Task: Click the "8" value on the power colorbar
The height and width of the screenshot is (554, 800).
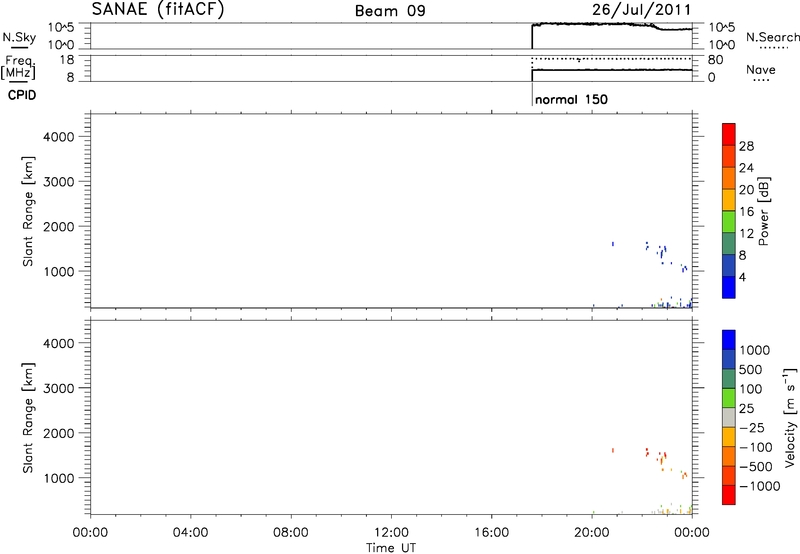Action: [x=742, y=255]
